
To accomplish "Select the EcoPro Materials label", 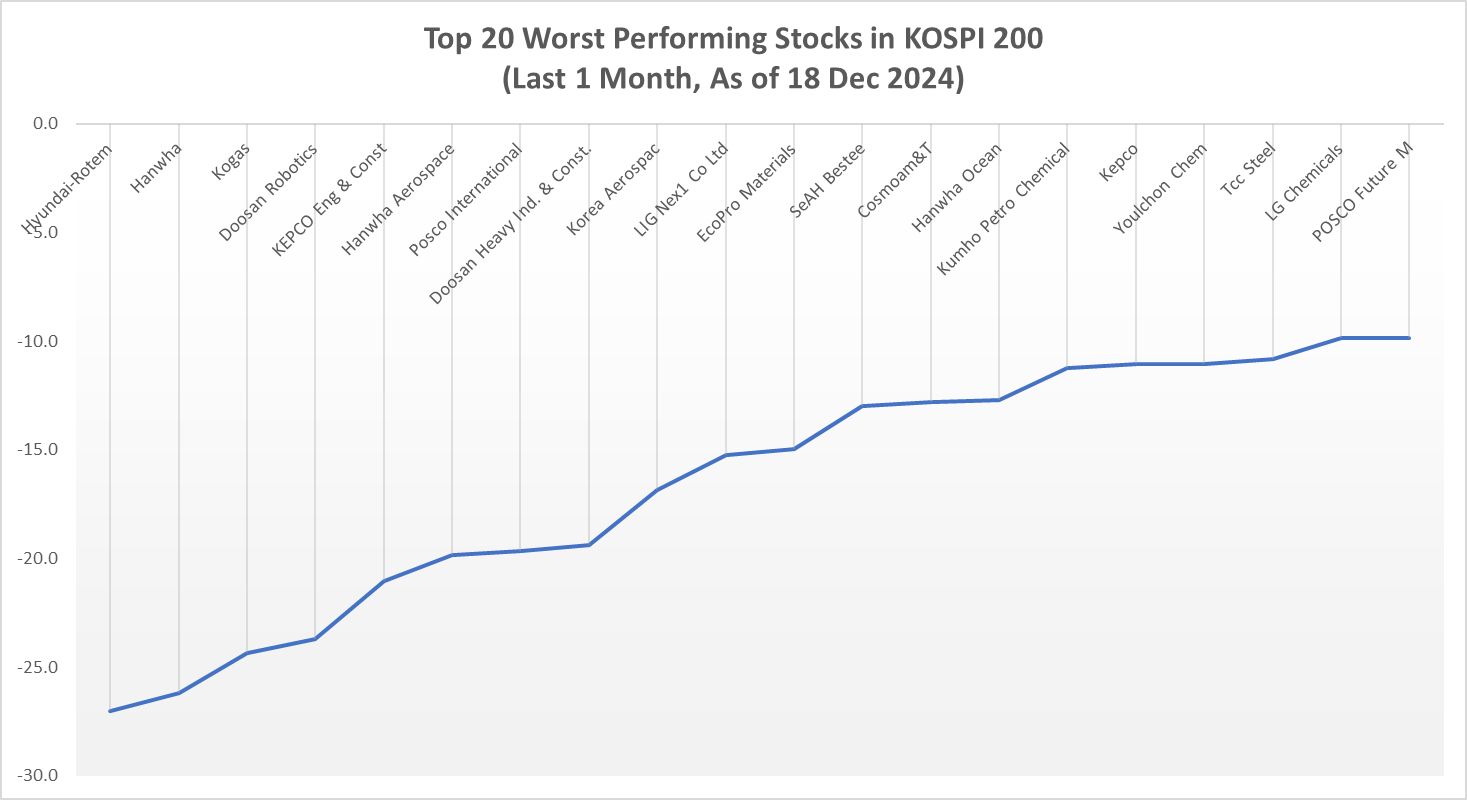I will [x=747, y=192].
